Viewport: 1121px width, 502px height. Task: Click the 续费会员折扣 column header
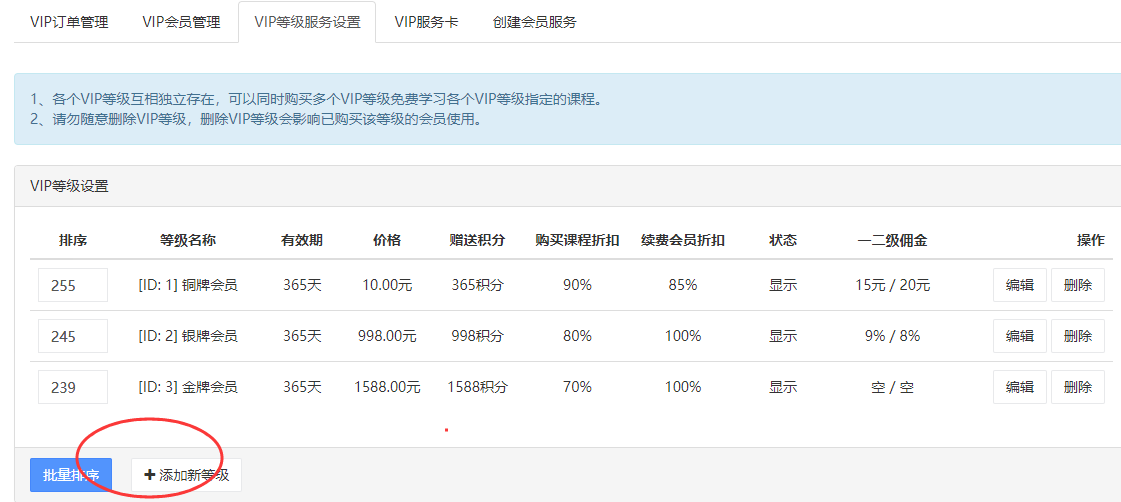(683, 240)
